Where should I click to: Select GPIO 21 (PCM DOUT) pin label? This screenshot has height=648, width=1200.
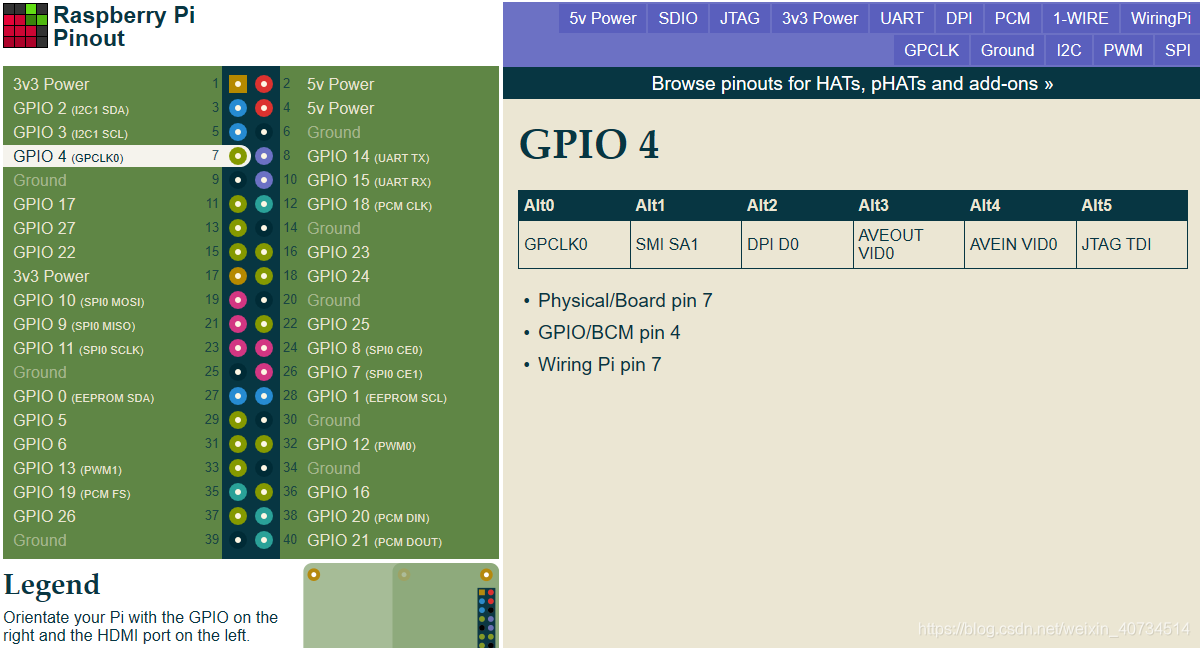374,540
